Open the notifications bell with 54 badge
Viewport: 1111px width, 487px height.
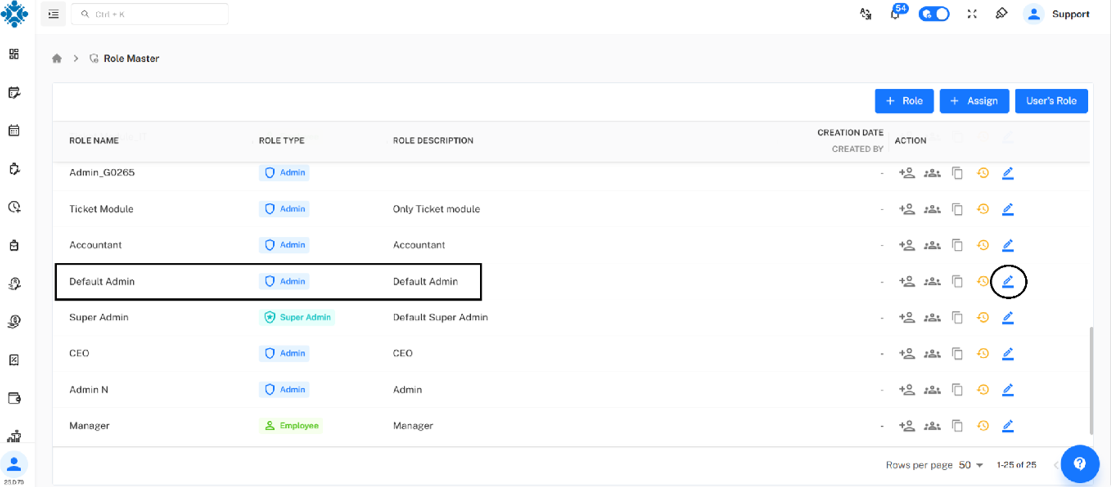pos(896,14)
